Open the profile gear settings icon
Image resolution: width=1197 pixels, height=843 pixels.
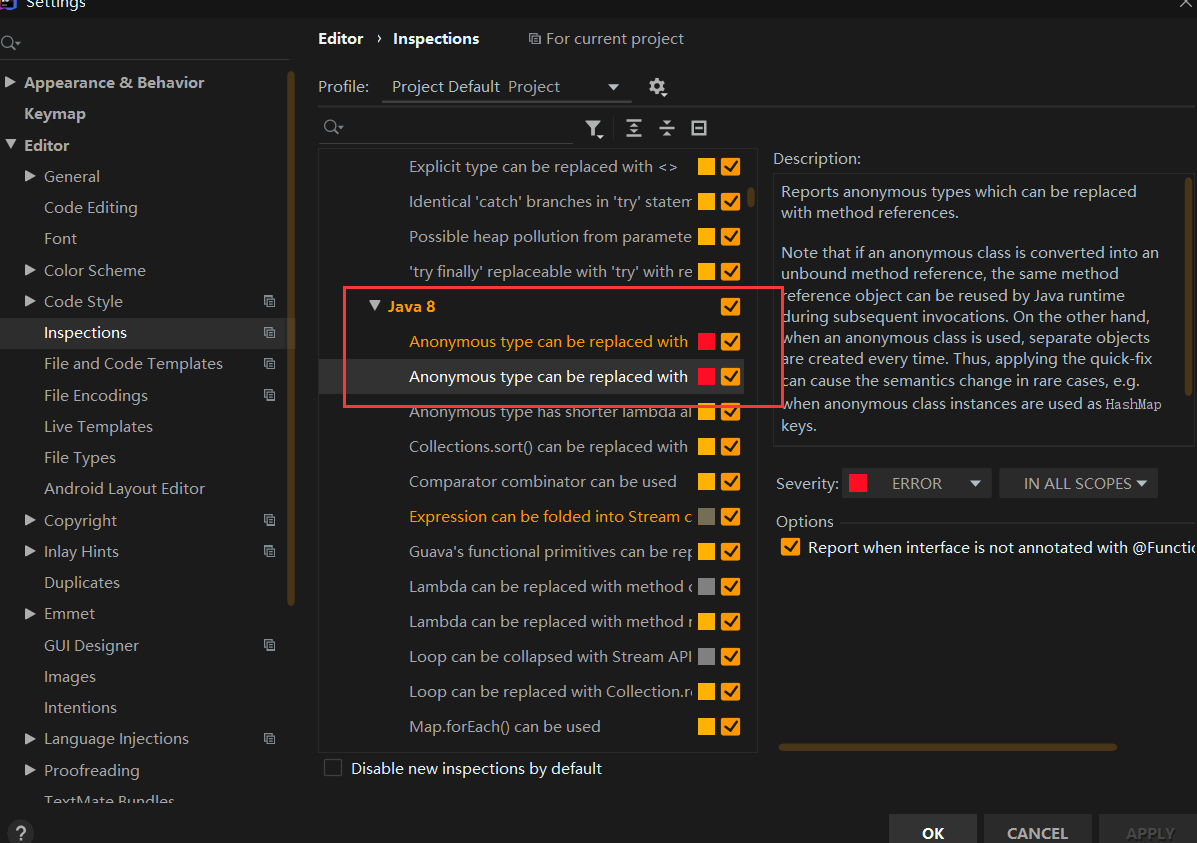pos(657,87)
